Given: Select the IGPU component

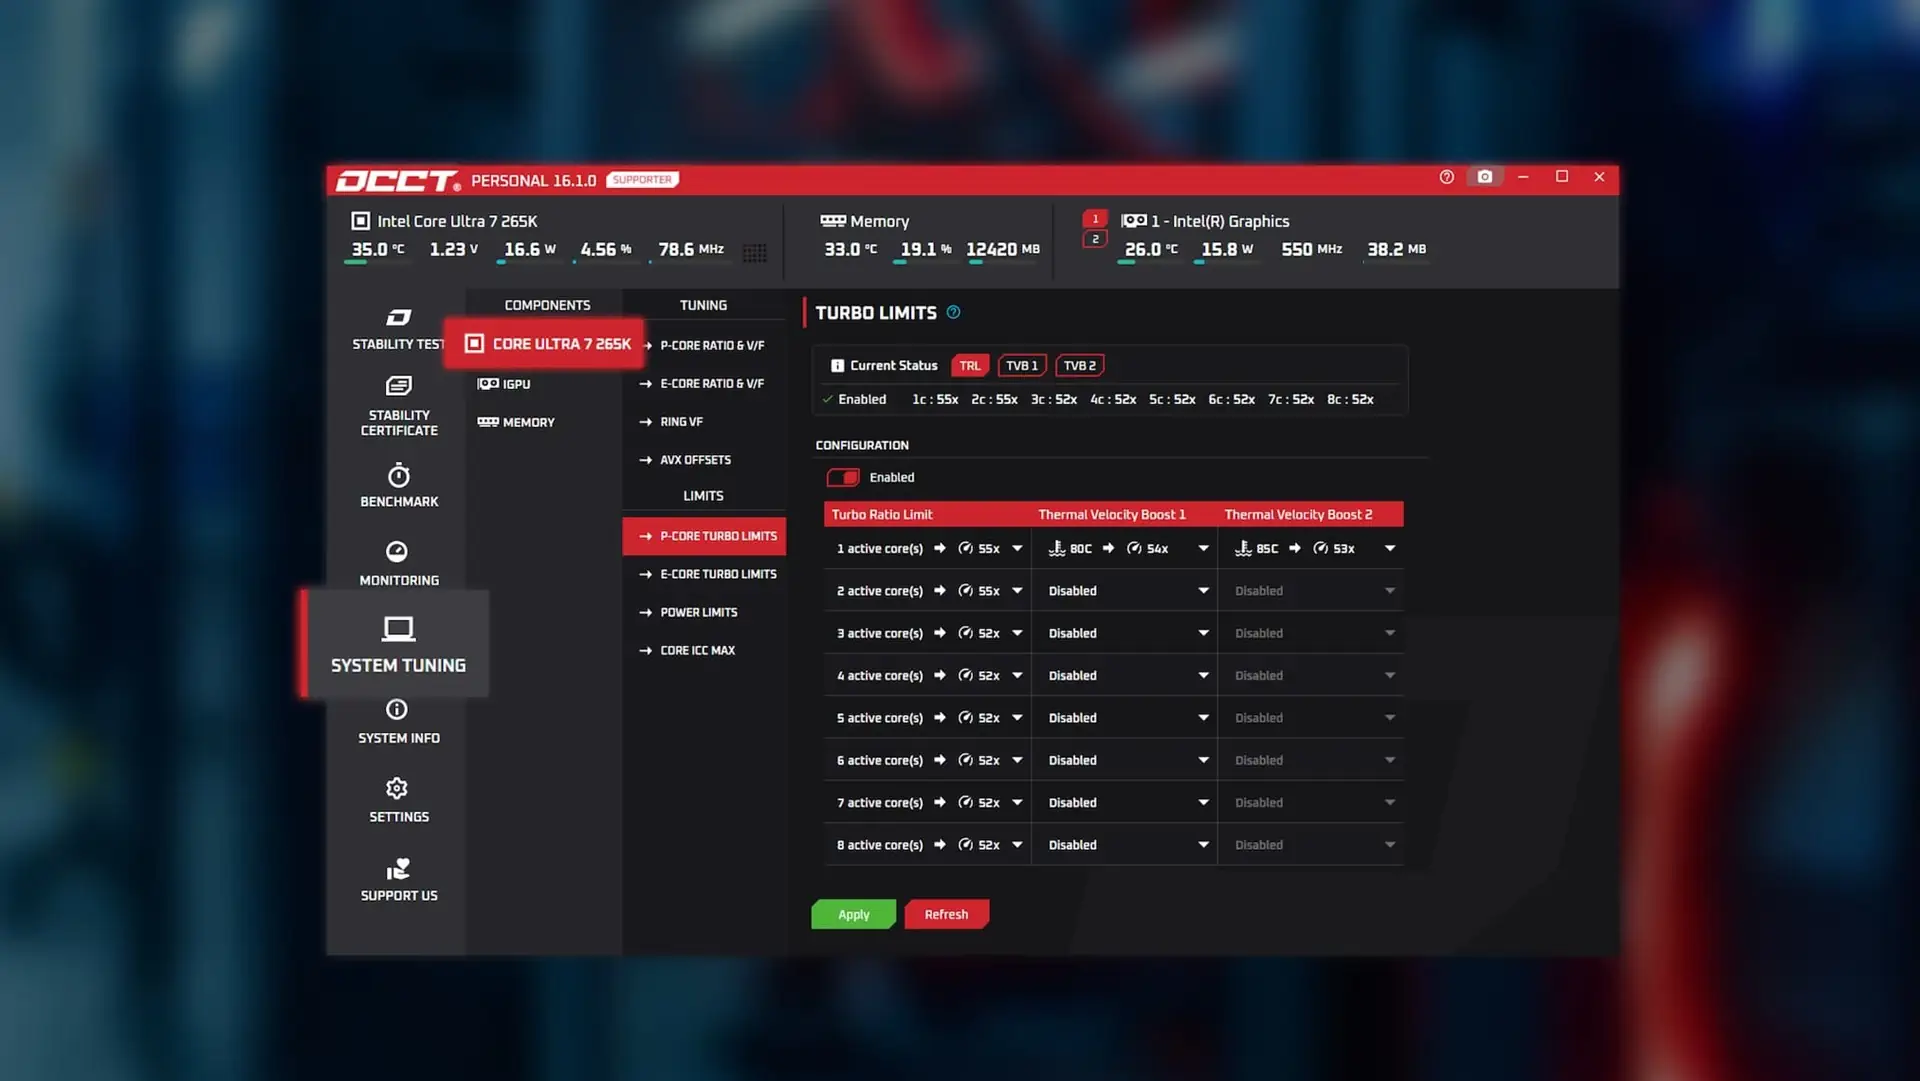Looking at the screenshot, I should point(504,384).
